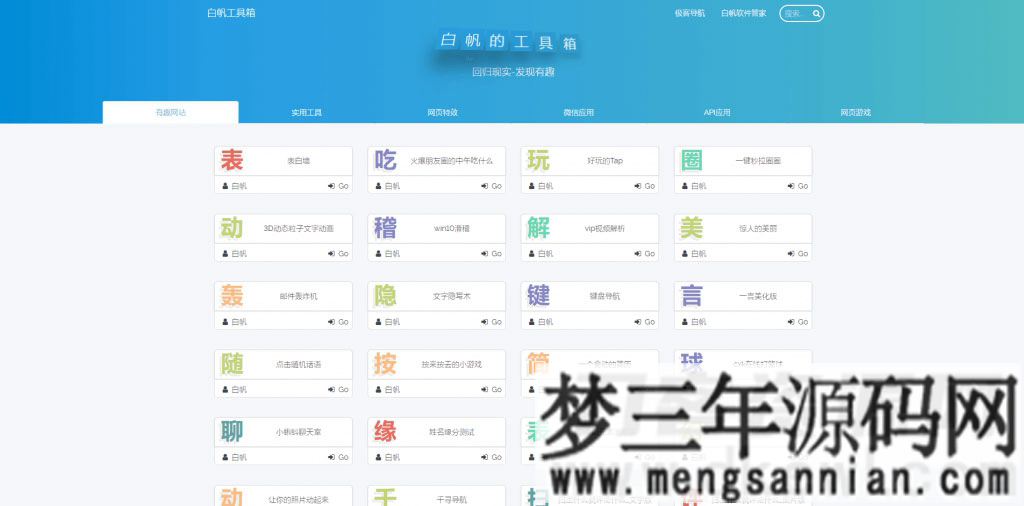1024x506 pixels.
Task: Click the orange 按 character icon
Action: (x=385, y=364)
